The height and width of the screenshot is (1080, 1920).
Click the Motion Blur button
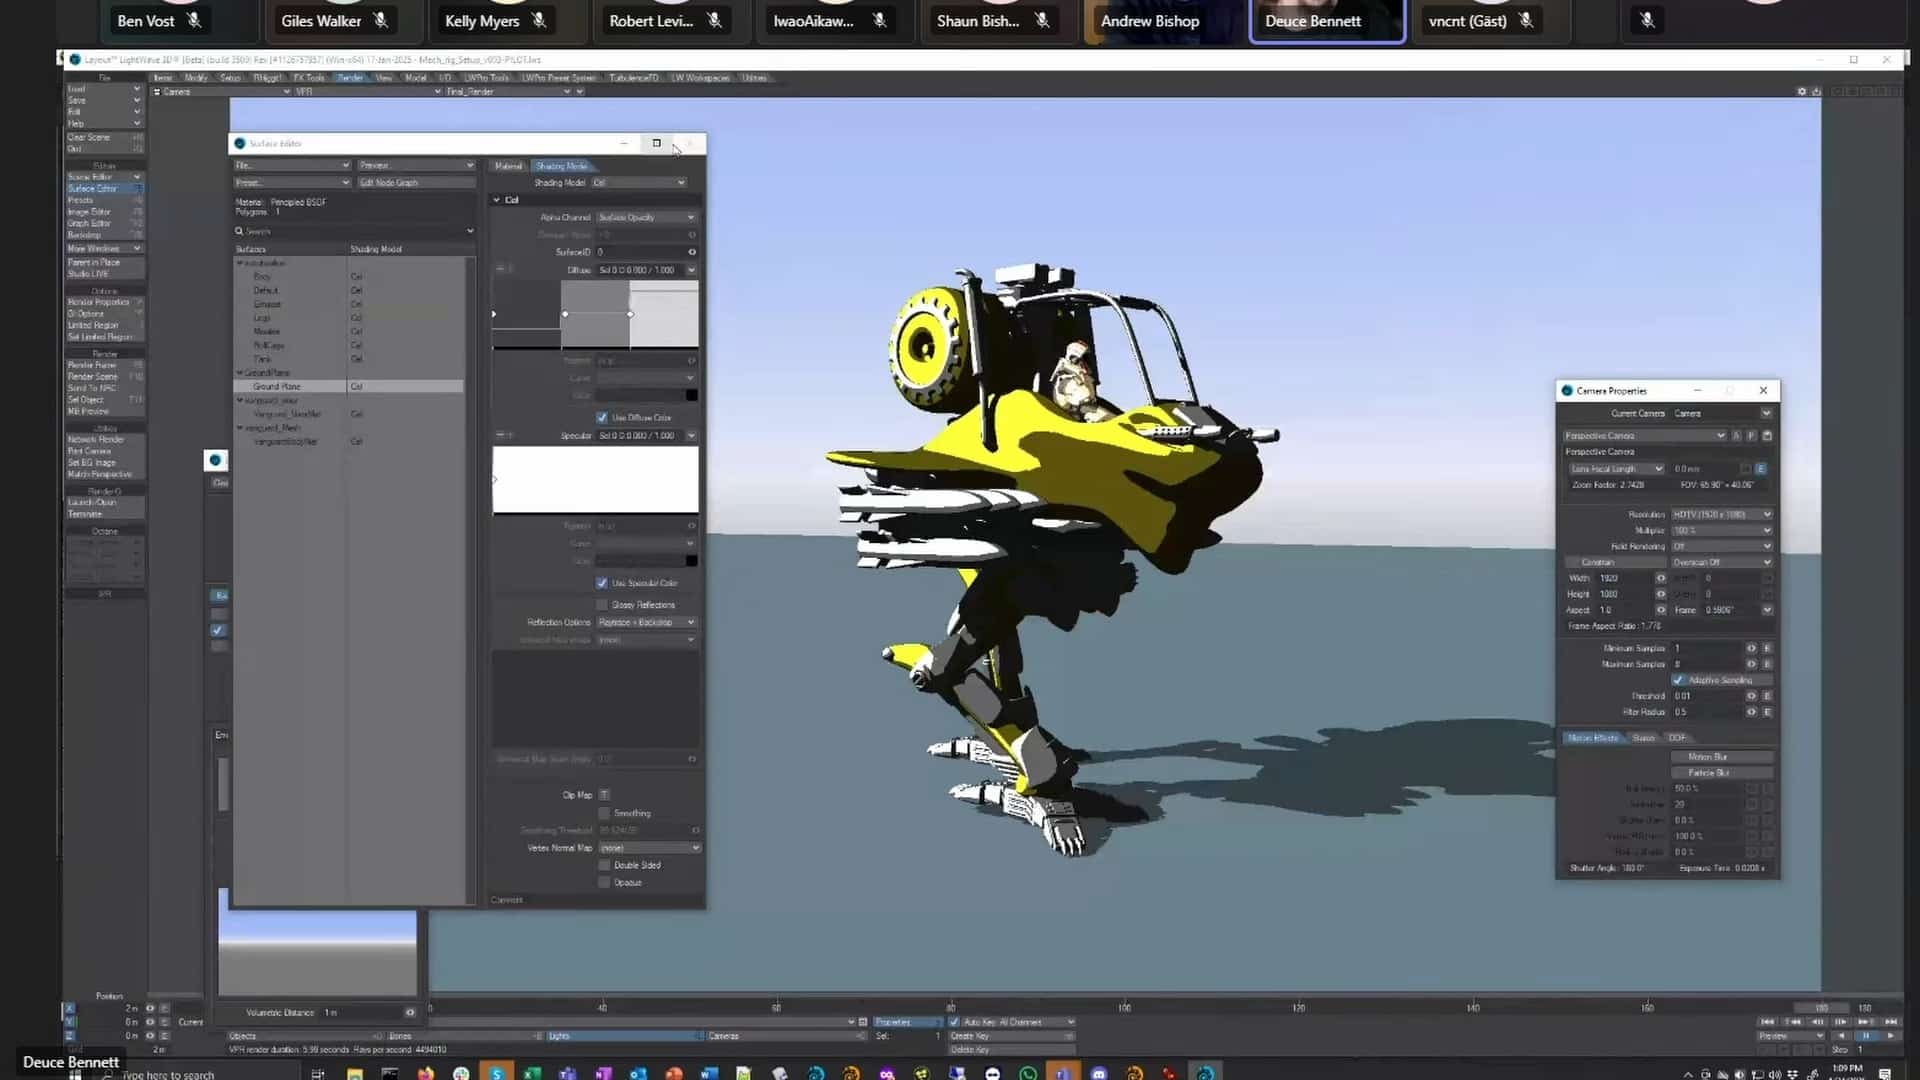(1721, 756)
